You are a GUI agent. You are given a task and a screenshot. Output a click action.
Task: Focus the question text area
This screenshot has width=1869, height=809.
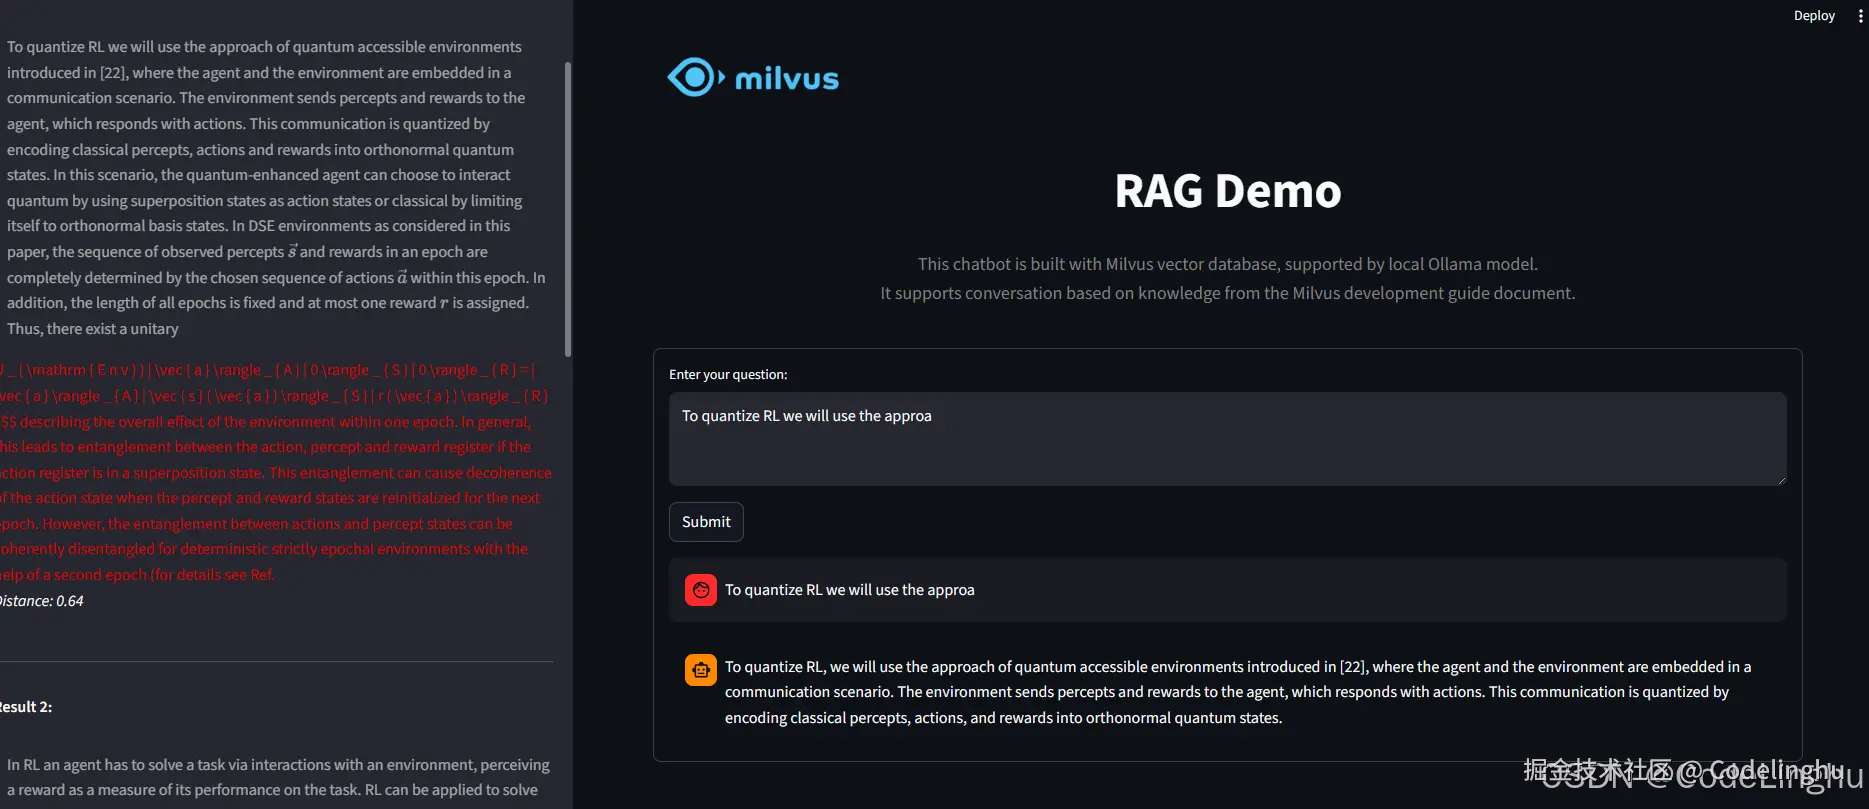pos(1228,439)
